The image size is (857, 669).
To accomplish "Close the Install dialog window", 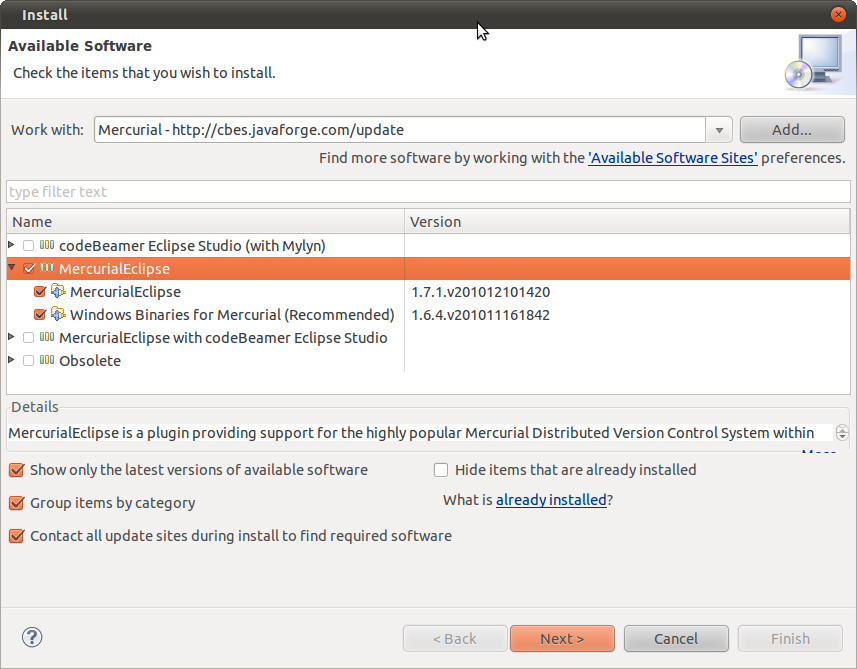I will 838,14.
